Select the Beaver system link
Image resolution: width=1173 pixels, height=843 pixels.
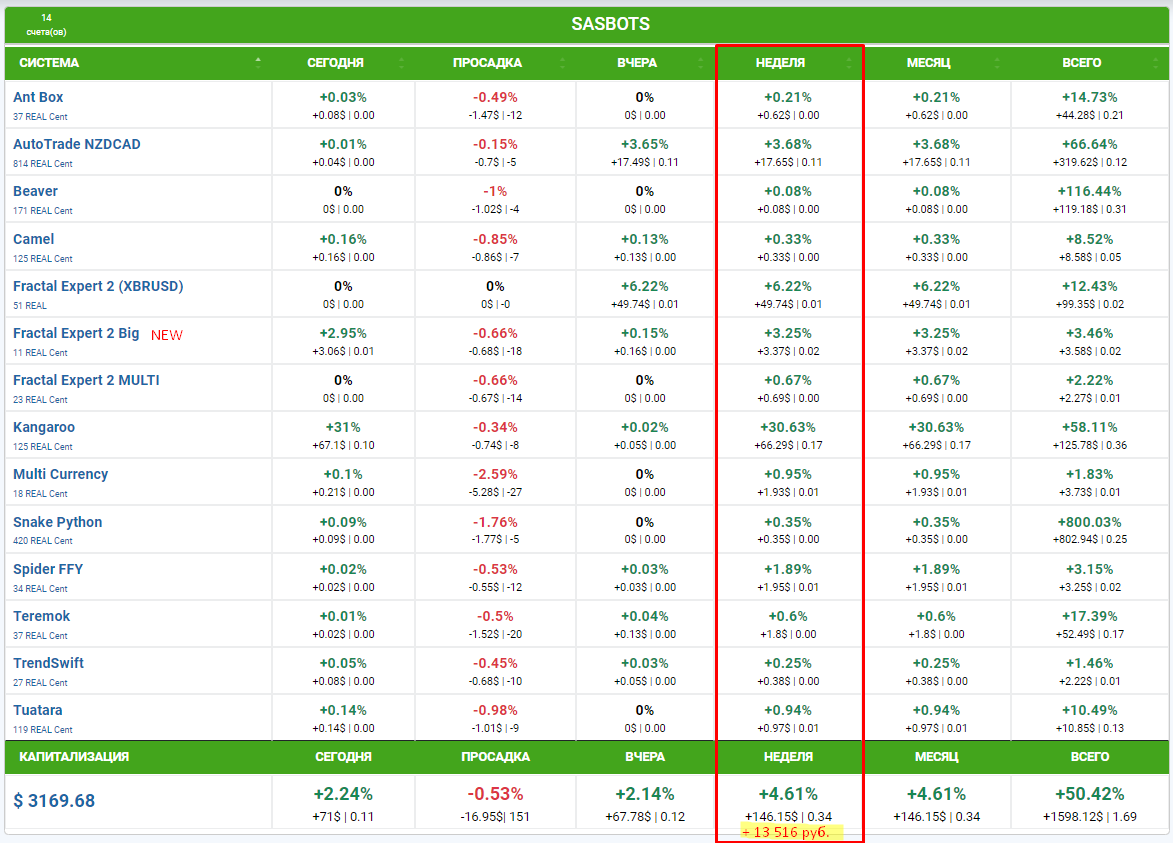pyautogui.click(x=35, y=191)
